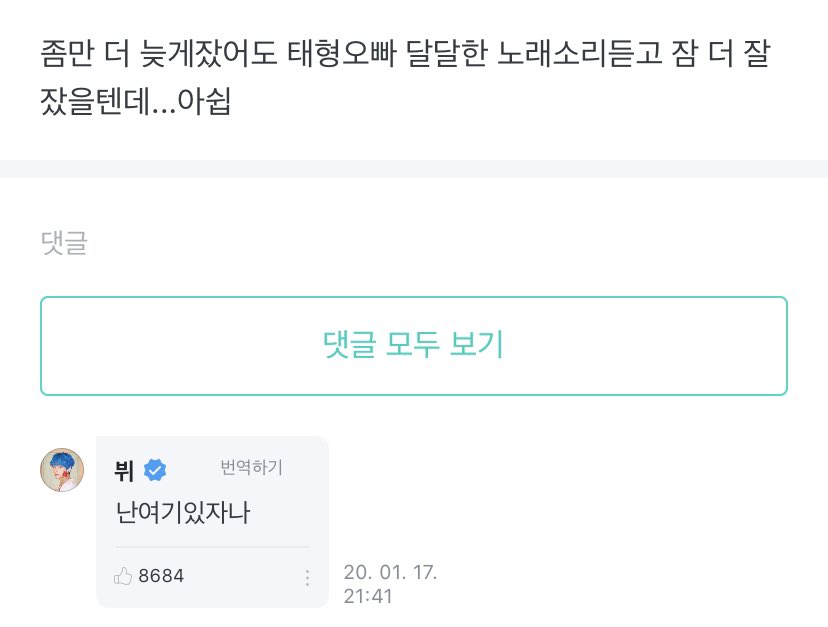Screen dimensions: 828x627
Task: Click the comment date 20. 01. 17.
Action: point(390,572)
